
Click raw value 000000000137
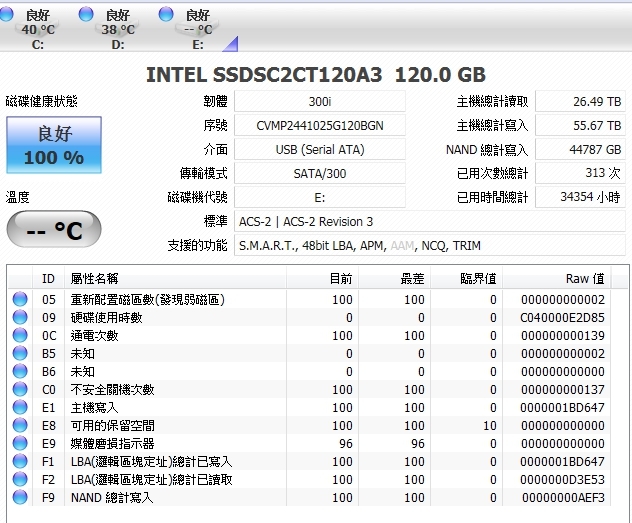tap(563, 389)
